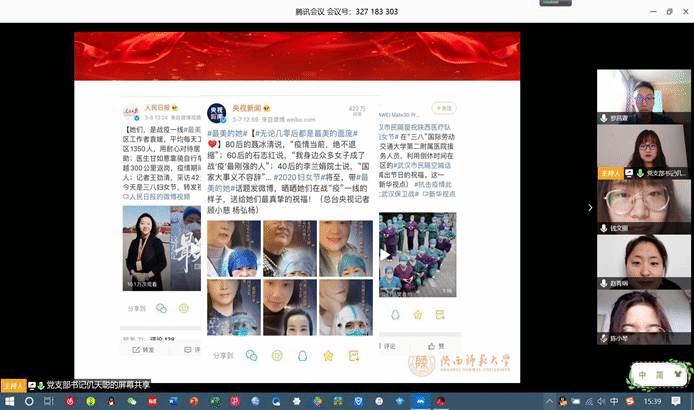
Task: Open blue shield security app on taskbar
Action: [x=358, y=401]
